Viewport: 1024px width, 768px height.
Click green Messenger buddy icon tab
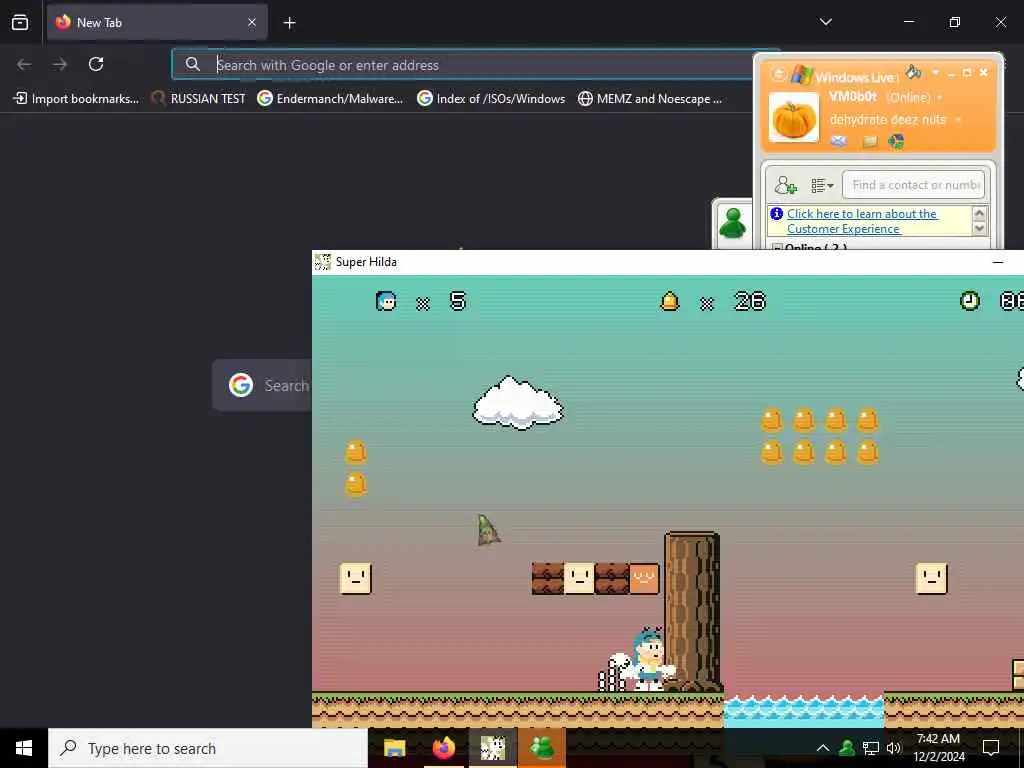(x=732, y=223)
